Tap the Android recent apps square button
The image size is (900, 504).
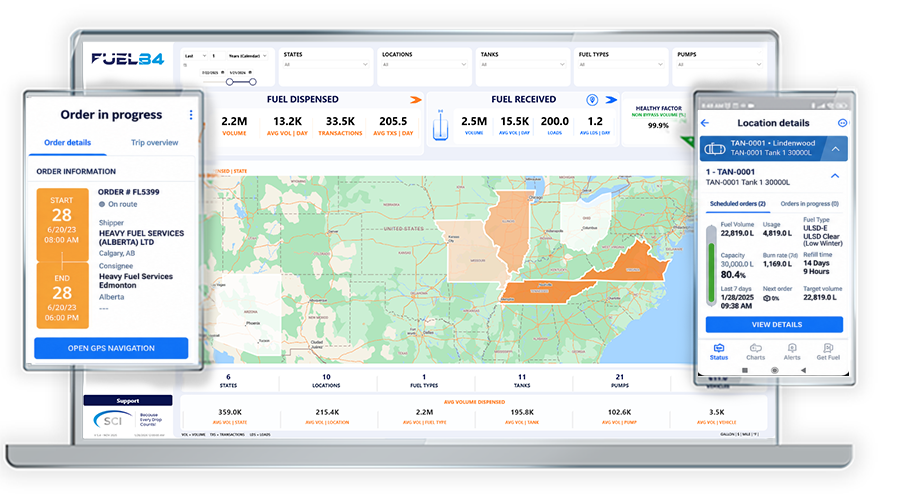point(744,371)
